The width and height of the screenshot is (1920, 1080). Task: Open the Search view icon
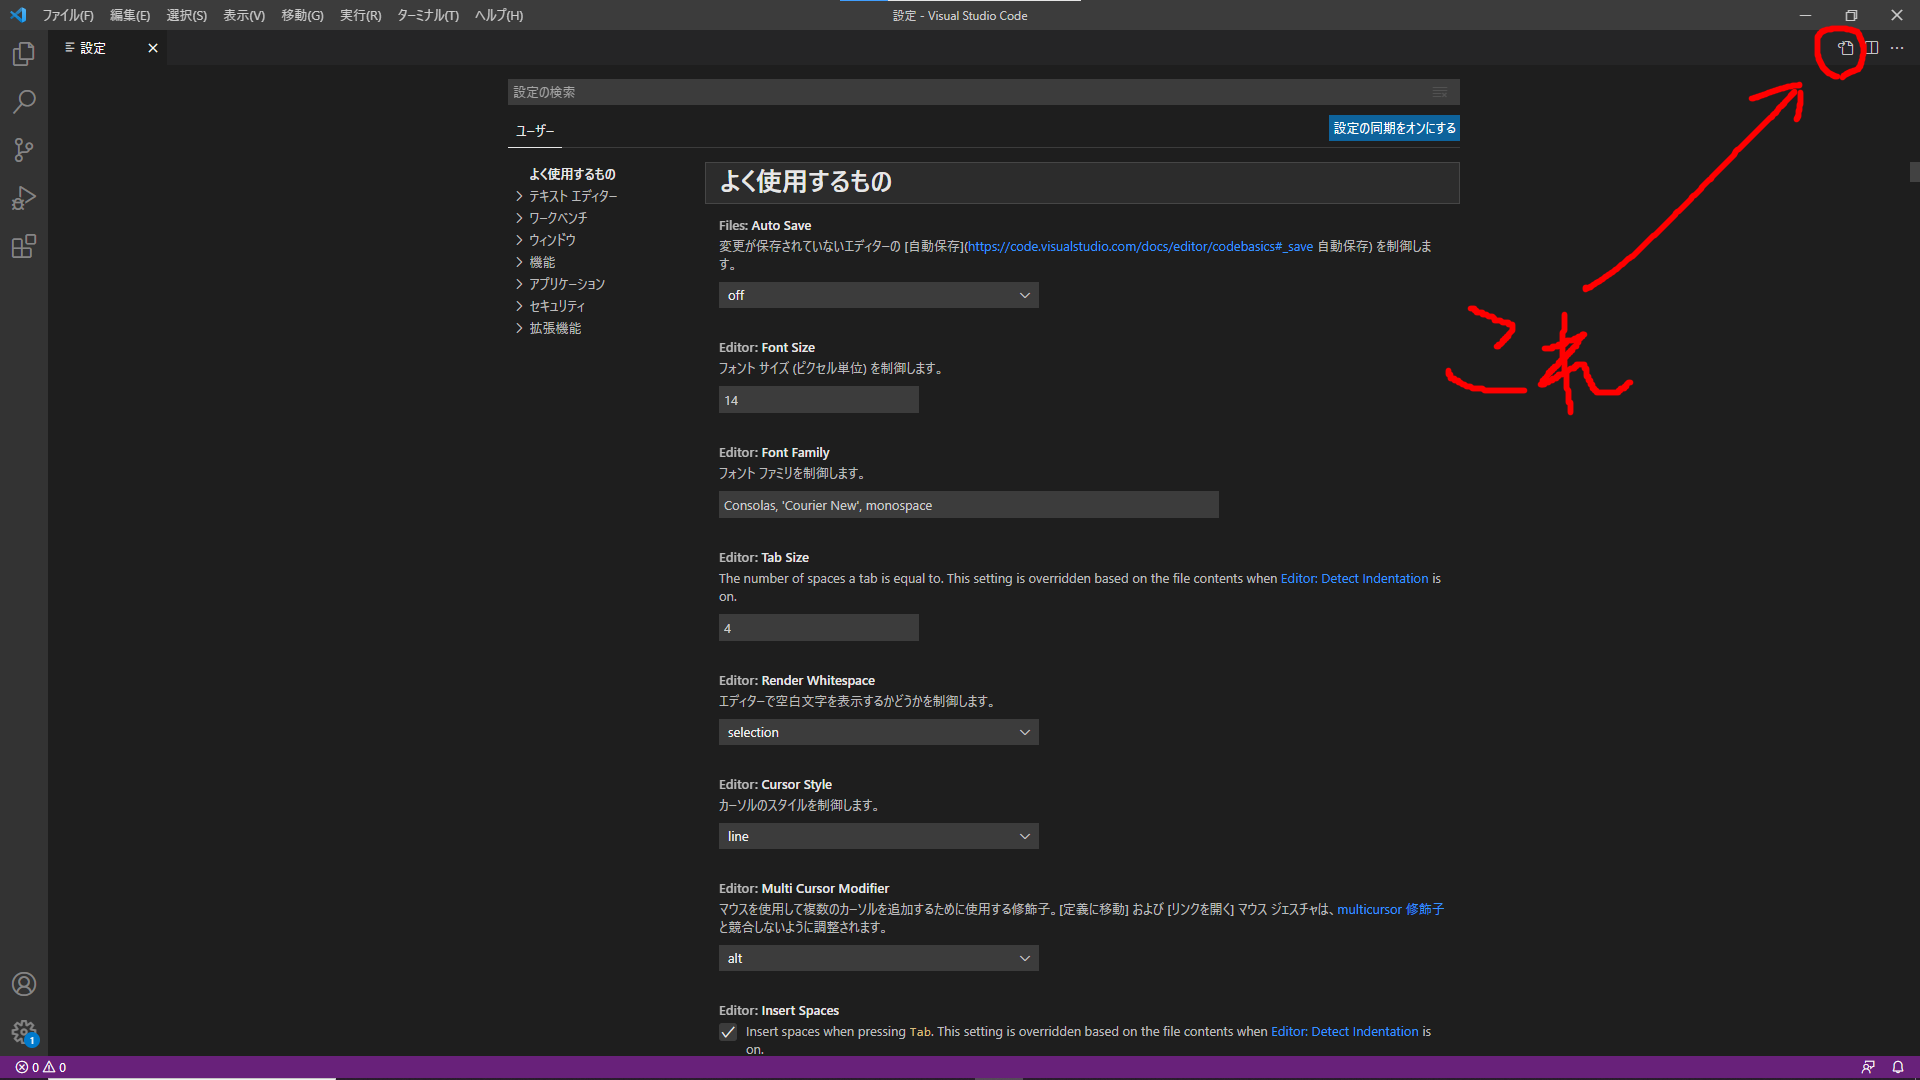[24, 102]
